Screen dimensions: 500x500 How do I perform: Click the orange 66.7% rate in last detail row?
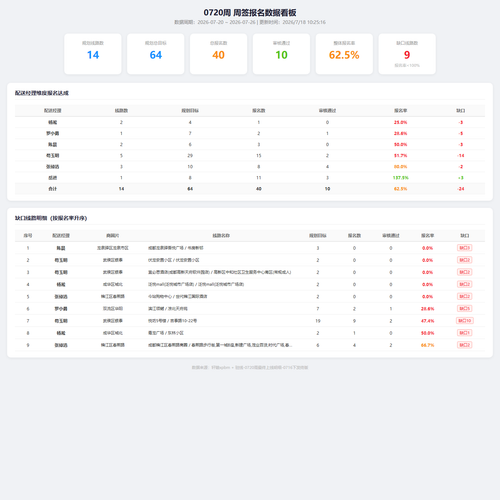pyautogui.click(x=427, y=345)
